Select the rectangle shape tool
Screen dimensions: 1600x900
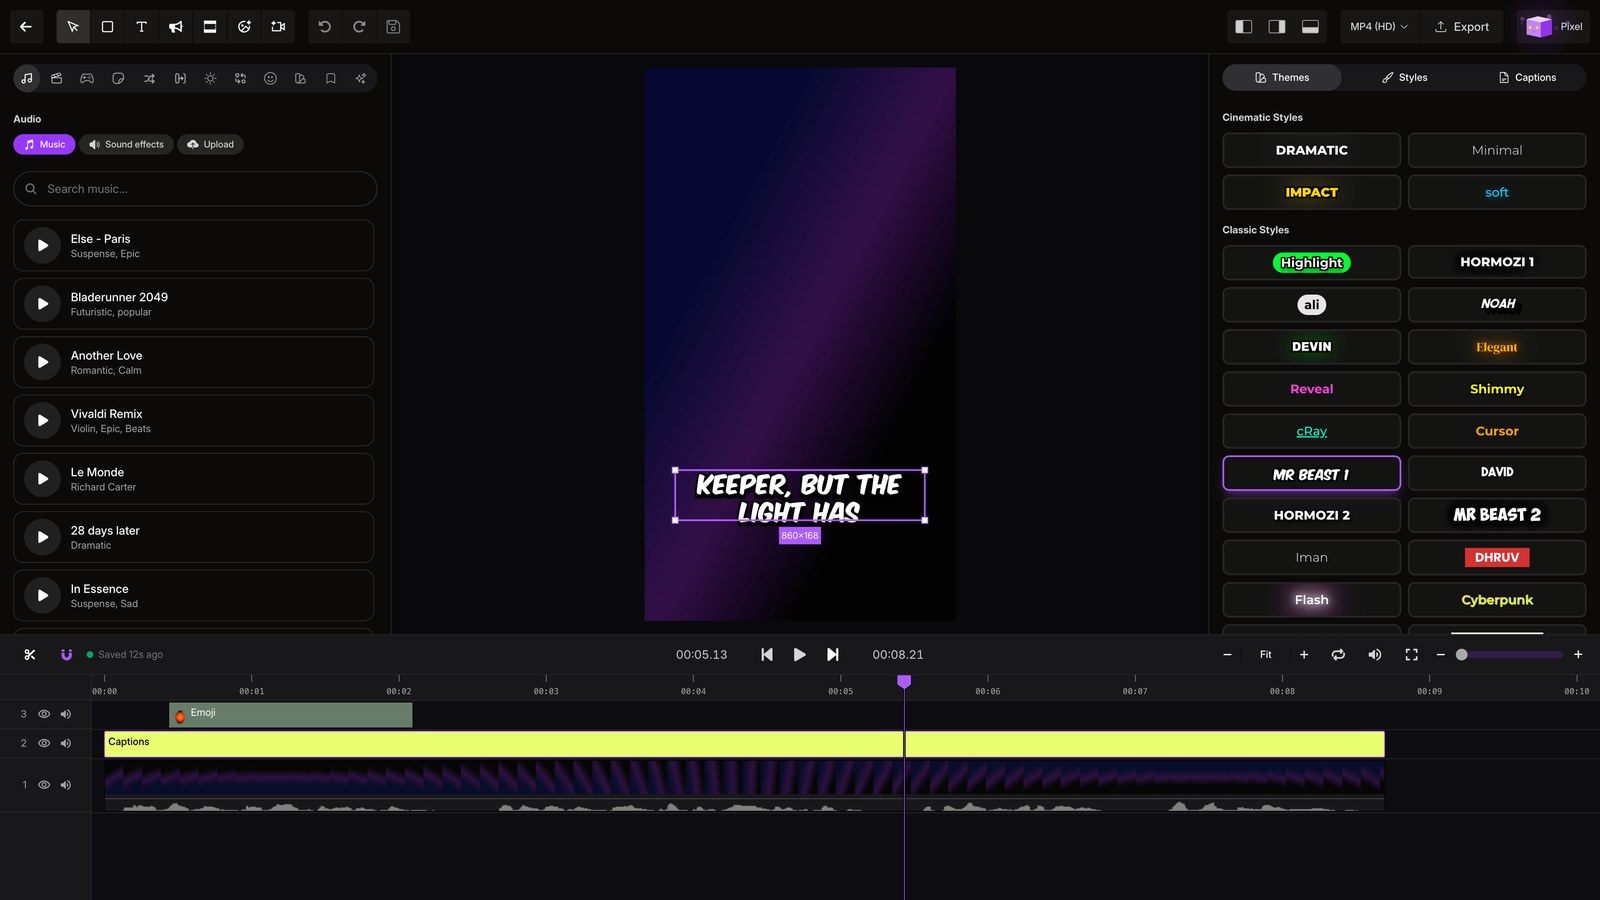pyautogui.click(x=107, y=27)
